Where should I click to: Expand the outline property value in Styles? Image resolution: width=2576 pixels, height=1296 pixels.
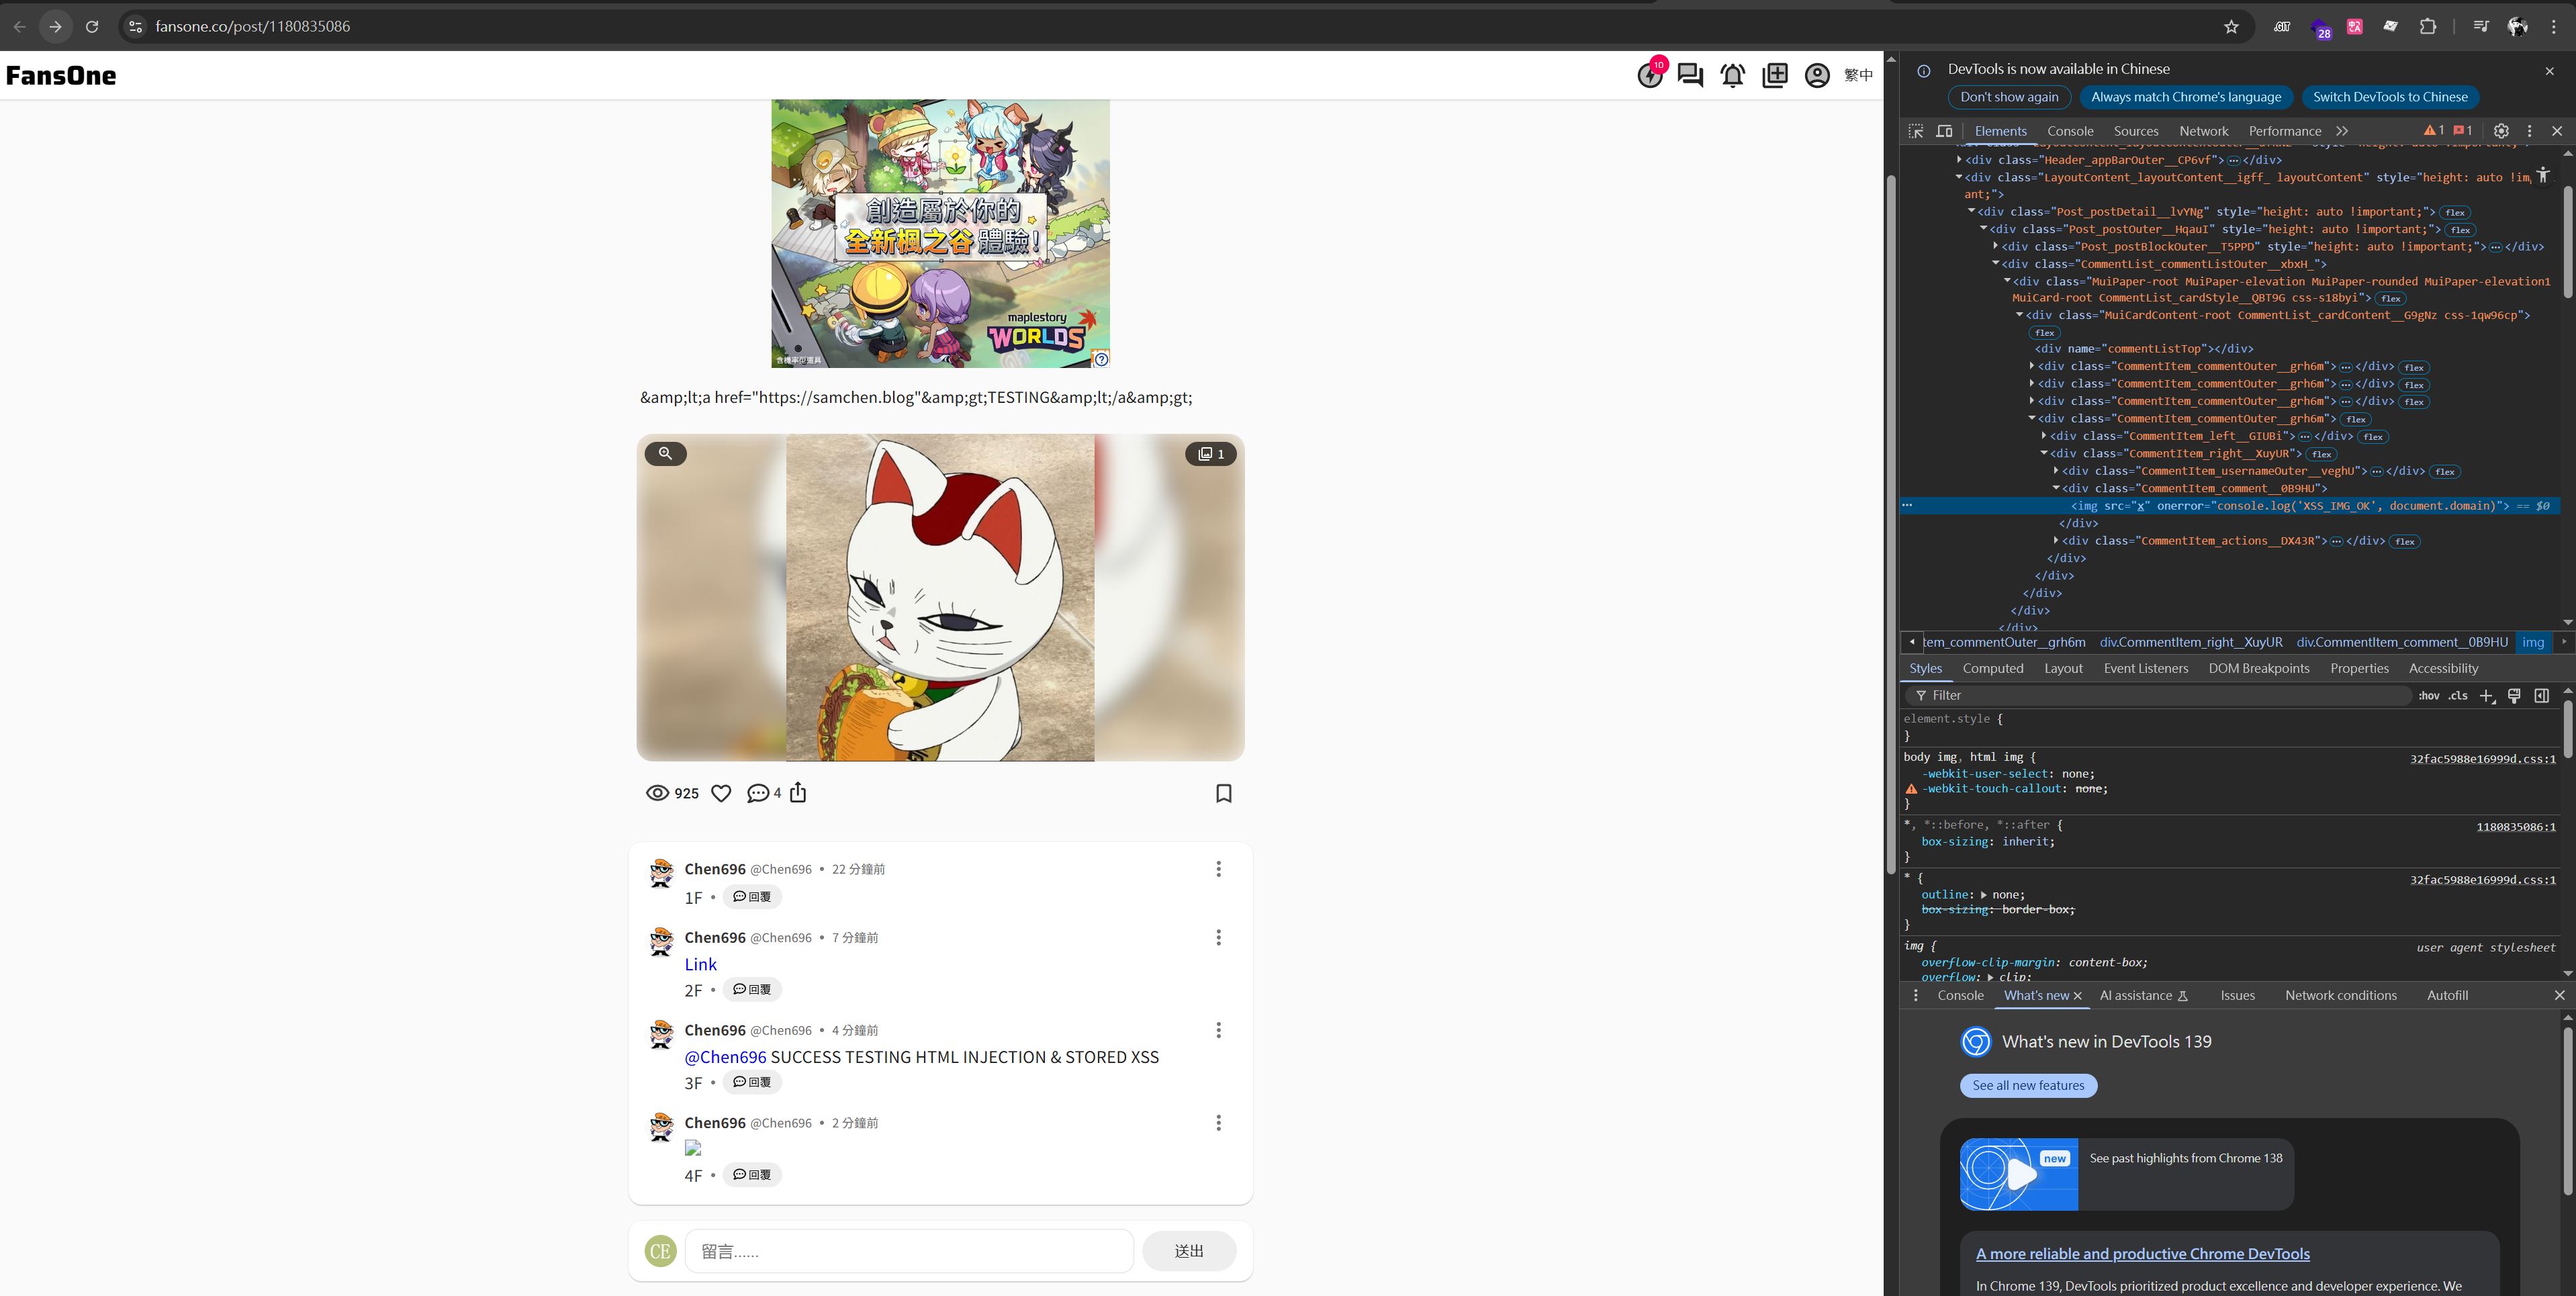coord(1983,895)
